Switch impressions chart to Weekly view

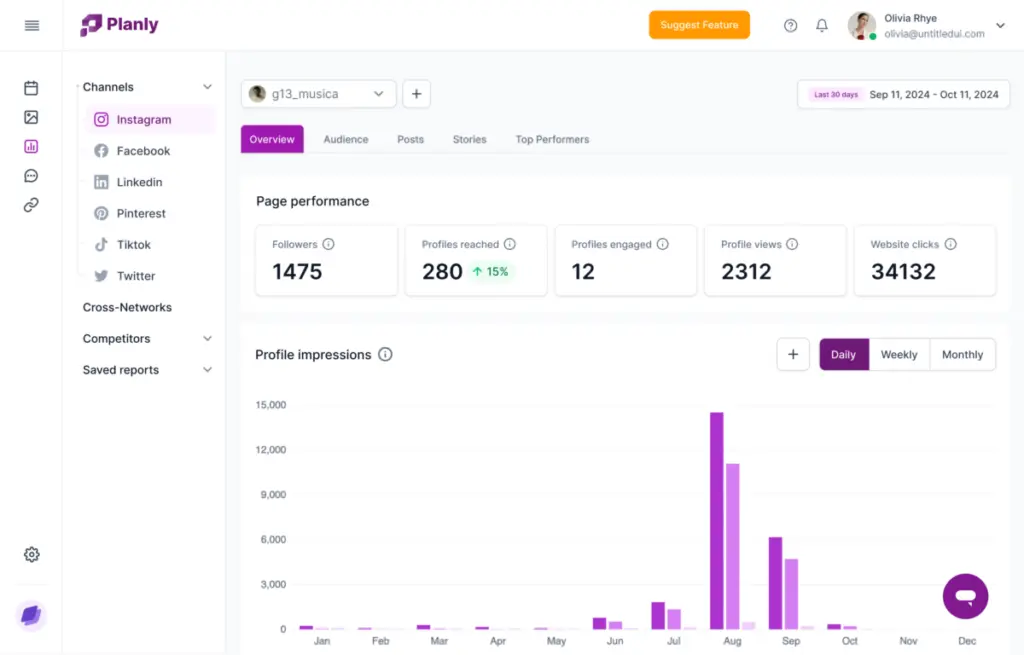(899, 354)
